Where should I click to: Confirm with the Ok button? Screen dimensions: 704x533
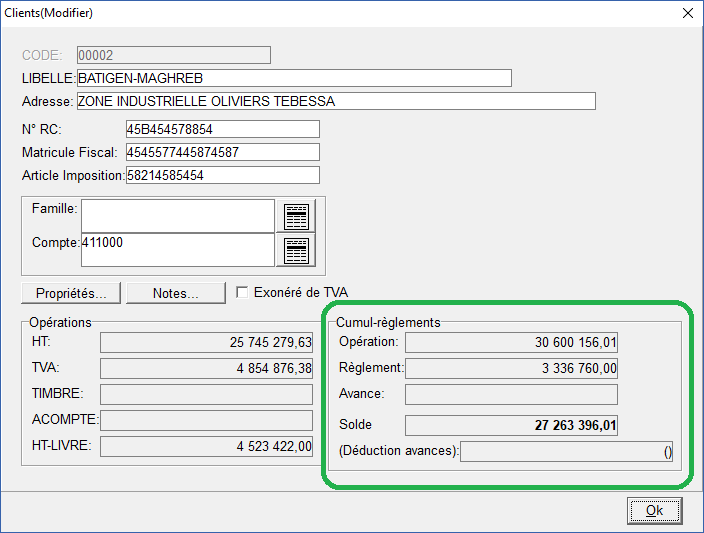coord(655,511)
